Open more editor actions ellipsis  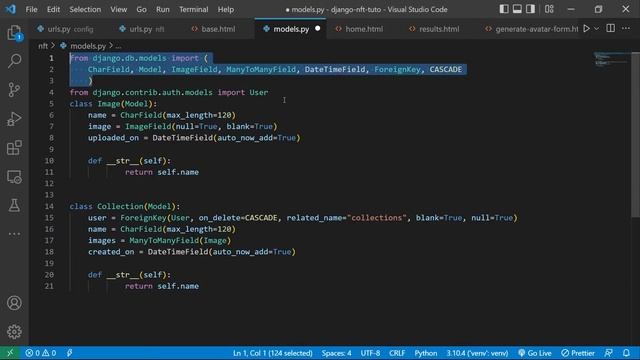tap(626, 29)
